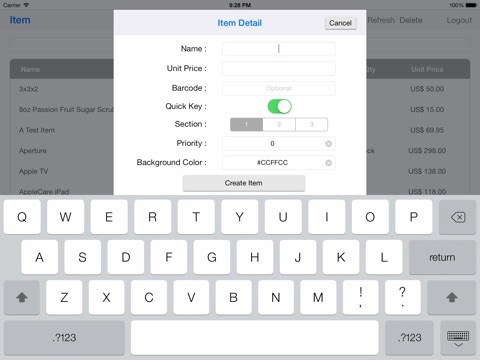
Task: Clear the Priority field with its X icon
Action: (x=328, y=144)
